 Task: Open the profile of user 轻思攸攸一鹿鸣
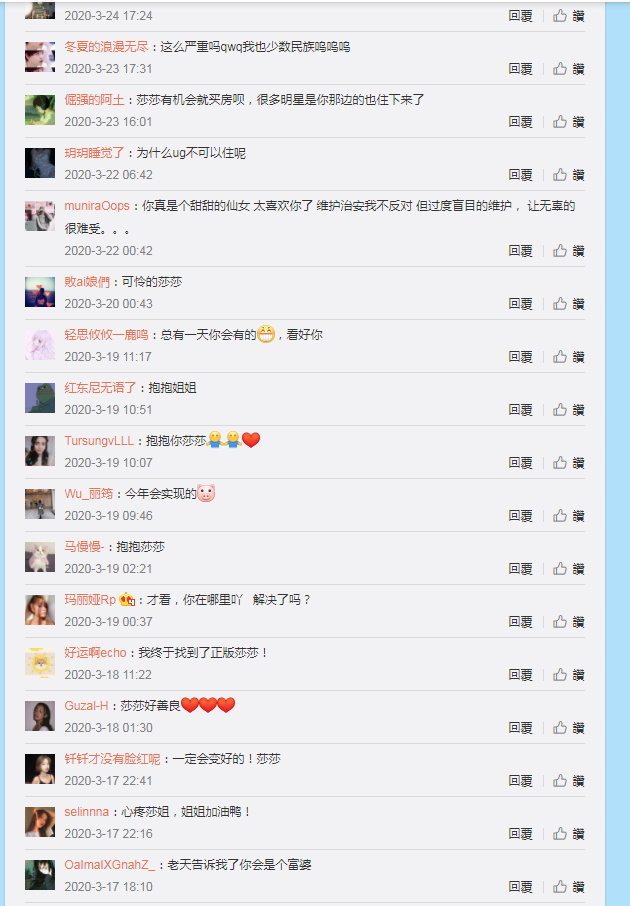106,335
